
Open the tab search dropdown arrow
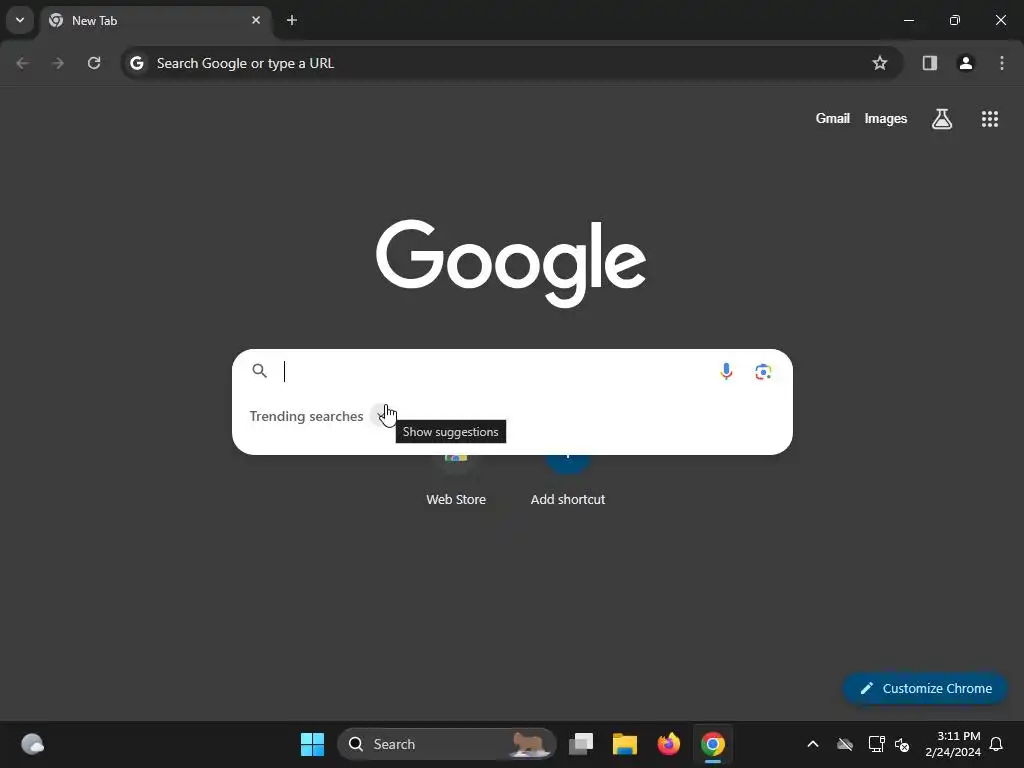(20, 20)
